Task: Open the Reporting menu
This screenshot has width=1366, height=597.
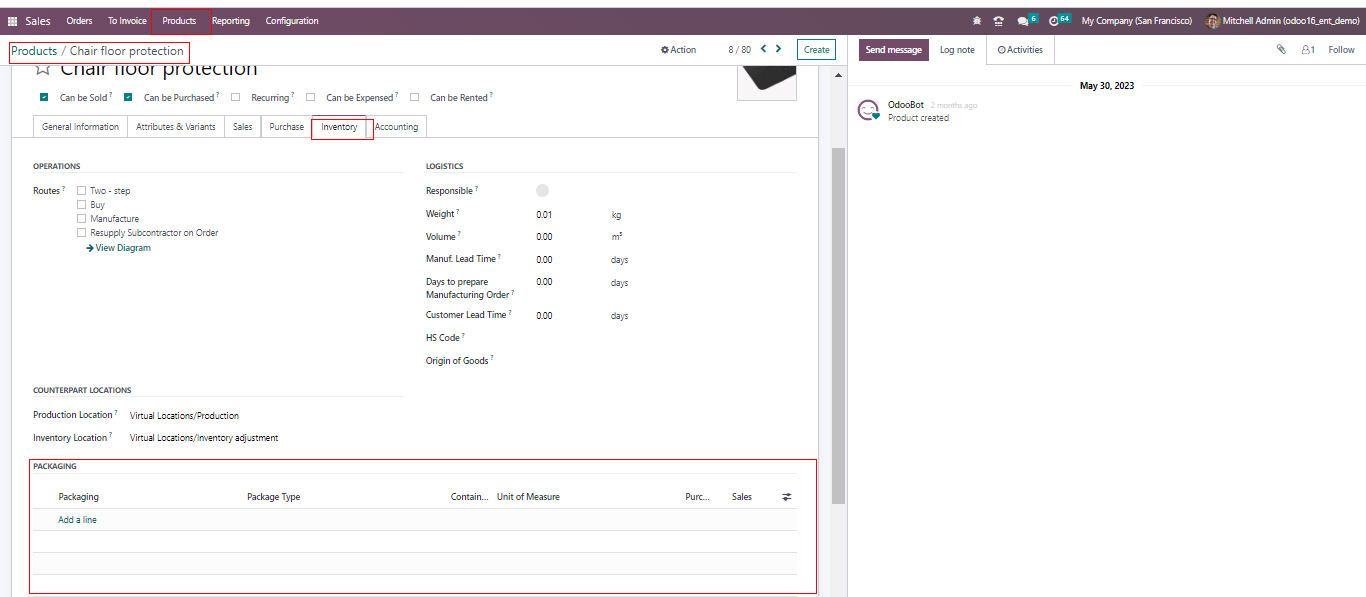Action: coord(230,21)
